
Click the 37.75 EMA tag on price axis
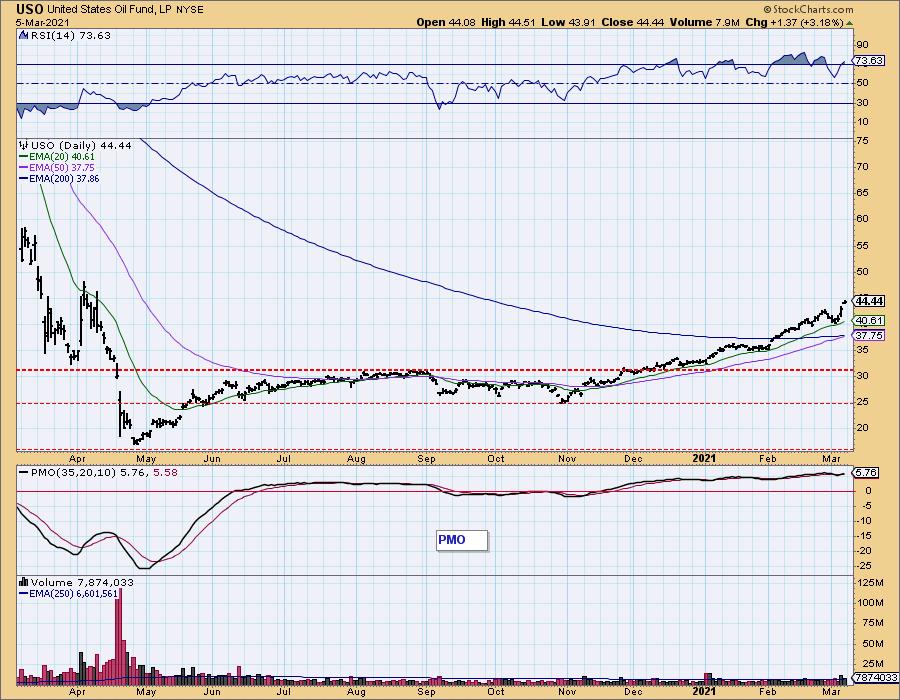869,335
